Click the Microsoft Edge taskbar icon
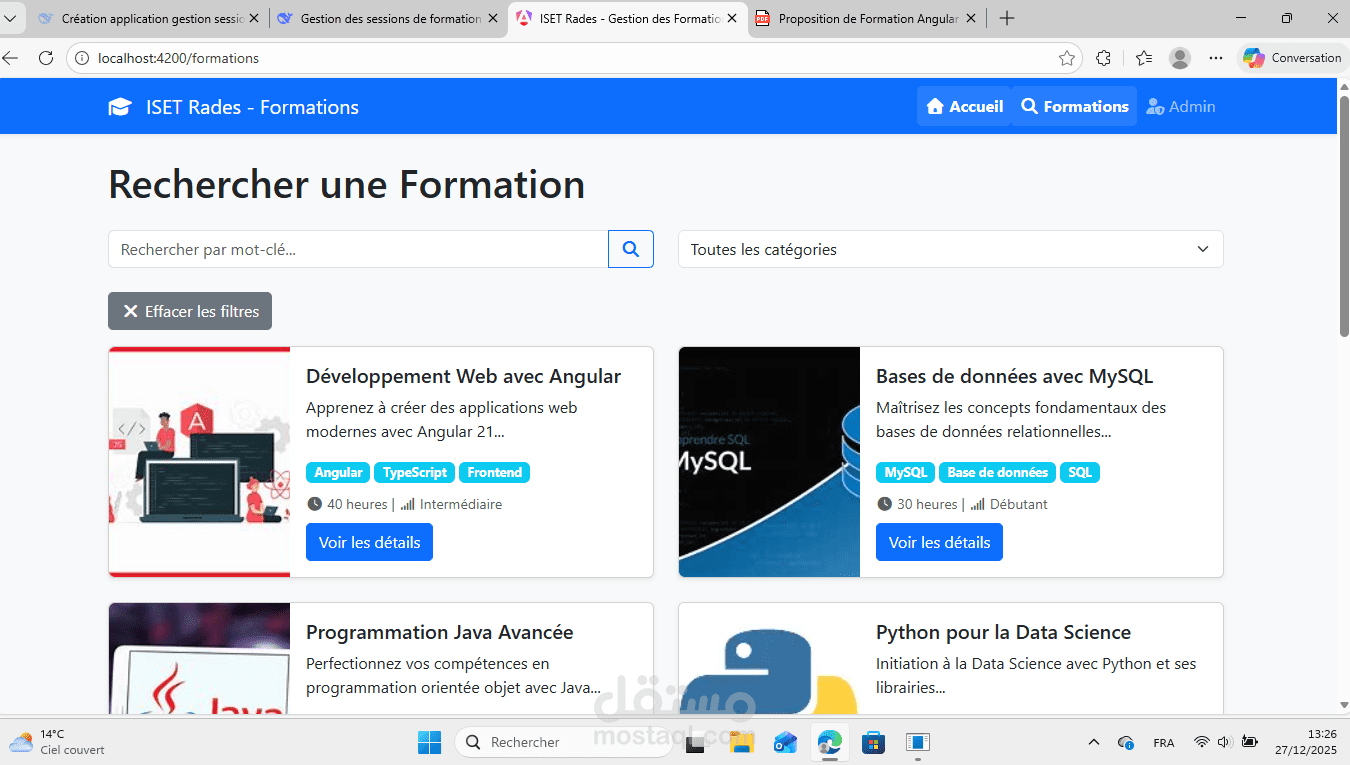 [x=829, y=742]
